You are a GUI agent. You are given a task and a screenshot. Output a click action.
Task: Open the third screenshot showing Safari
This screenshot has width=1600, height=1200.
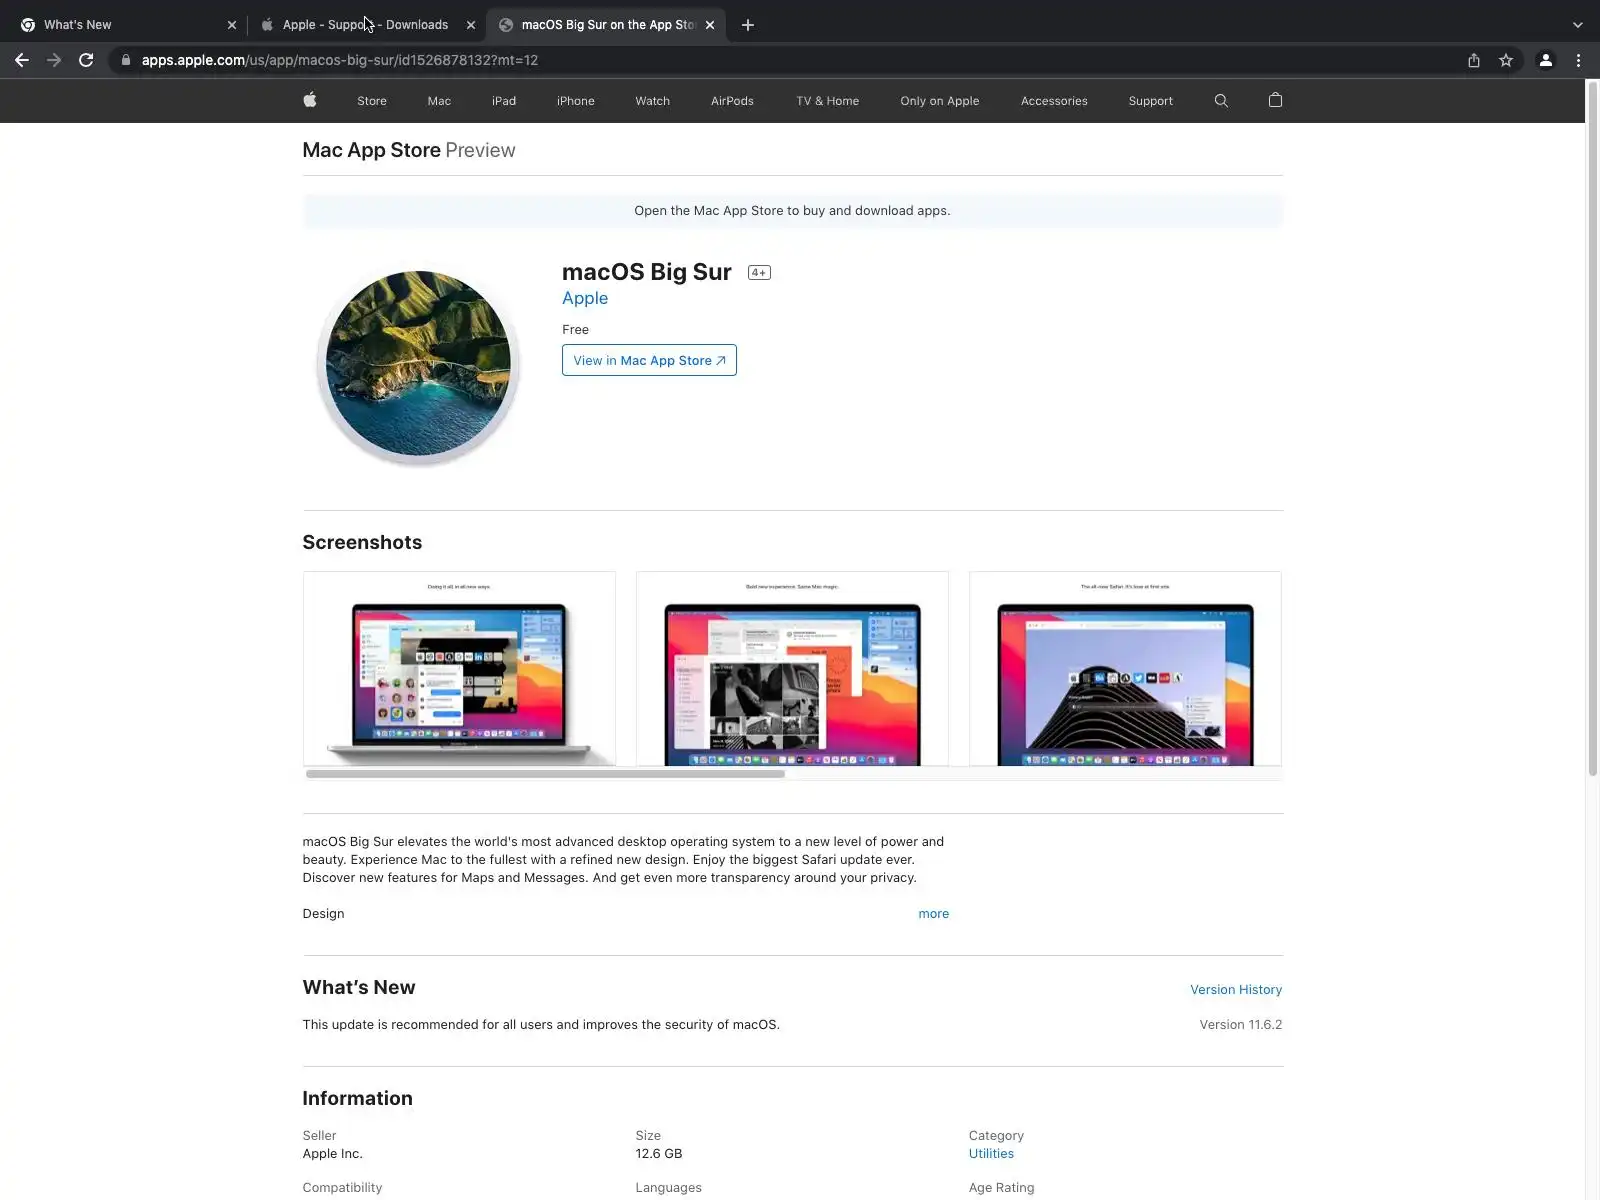coord(1125,669)
